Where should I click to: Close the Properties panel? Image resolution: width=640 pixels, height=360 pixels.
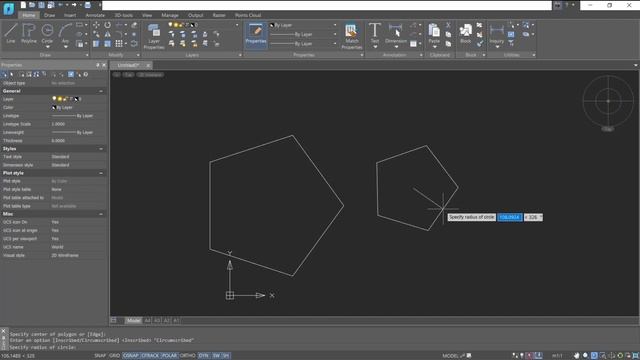click(x=104, y=65)
